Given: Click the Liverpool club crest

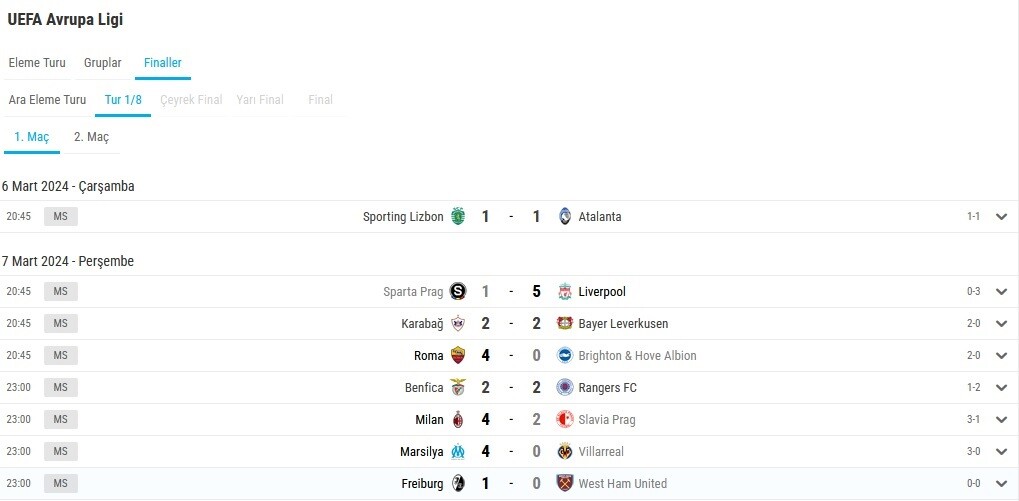Looking at the screenshot, I should coord(565,292).
